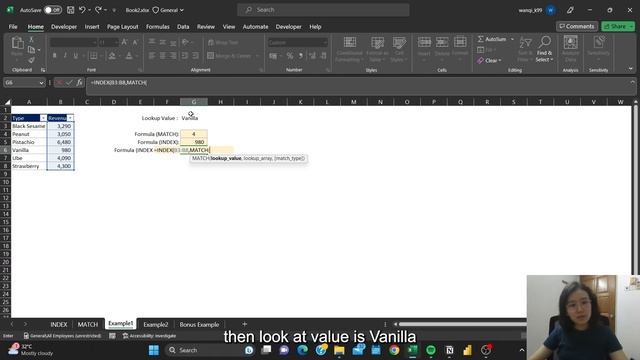Collapse the ribbon with the chevron
The height and width of the screenshot is (360, 640).
(631, 69)
